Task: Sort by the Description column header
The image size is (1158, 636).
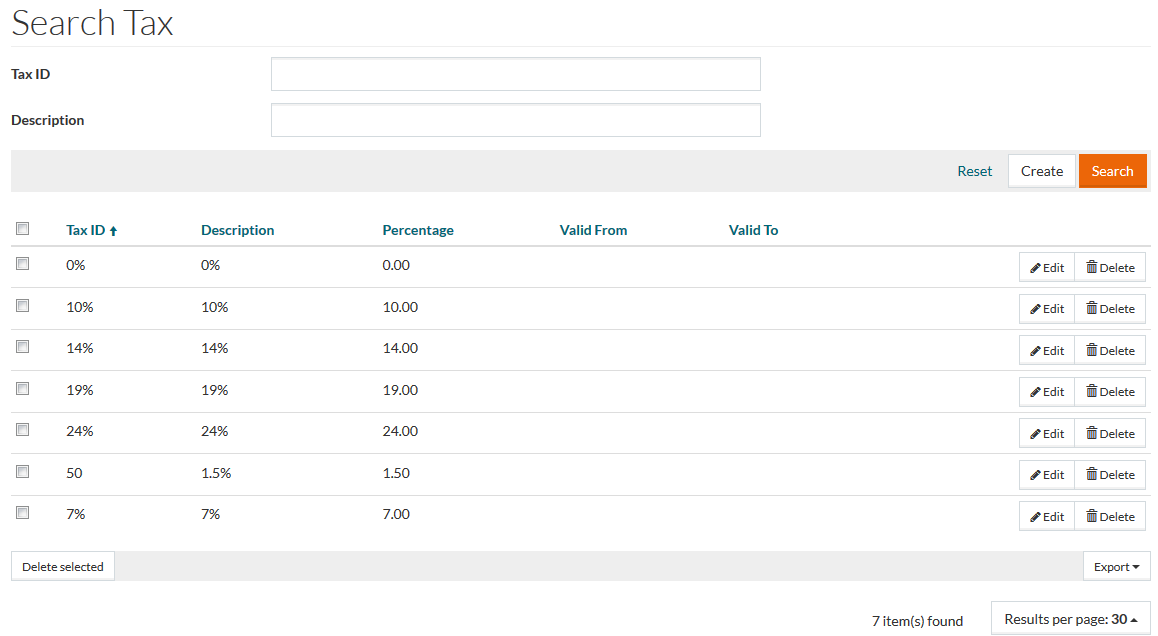Action: [237, 230]
